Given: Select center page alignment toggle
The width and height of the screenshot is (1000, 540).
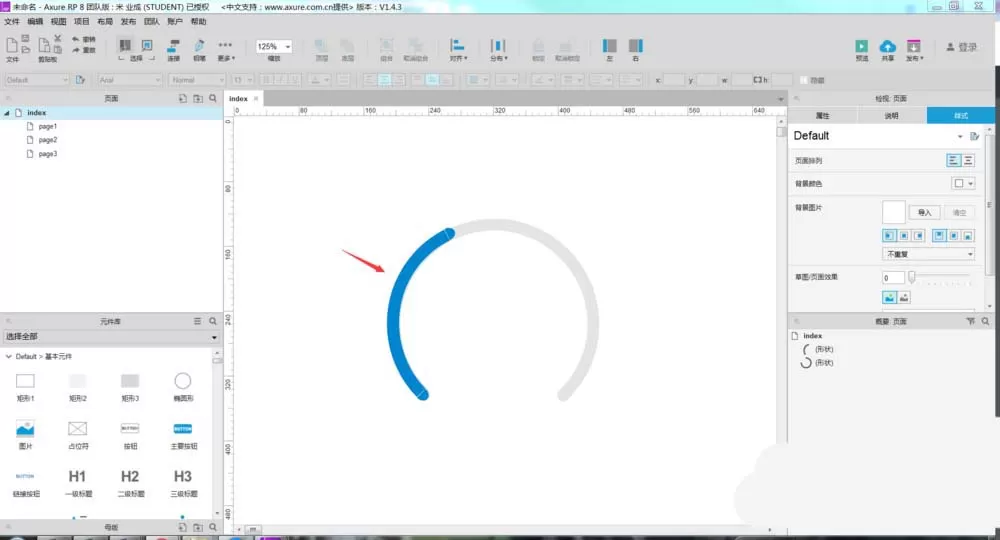Looking at the screenshot, I should click(968, 161).
